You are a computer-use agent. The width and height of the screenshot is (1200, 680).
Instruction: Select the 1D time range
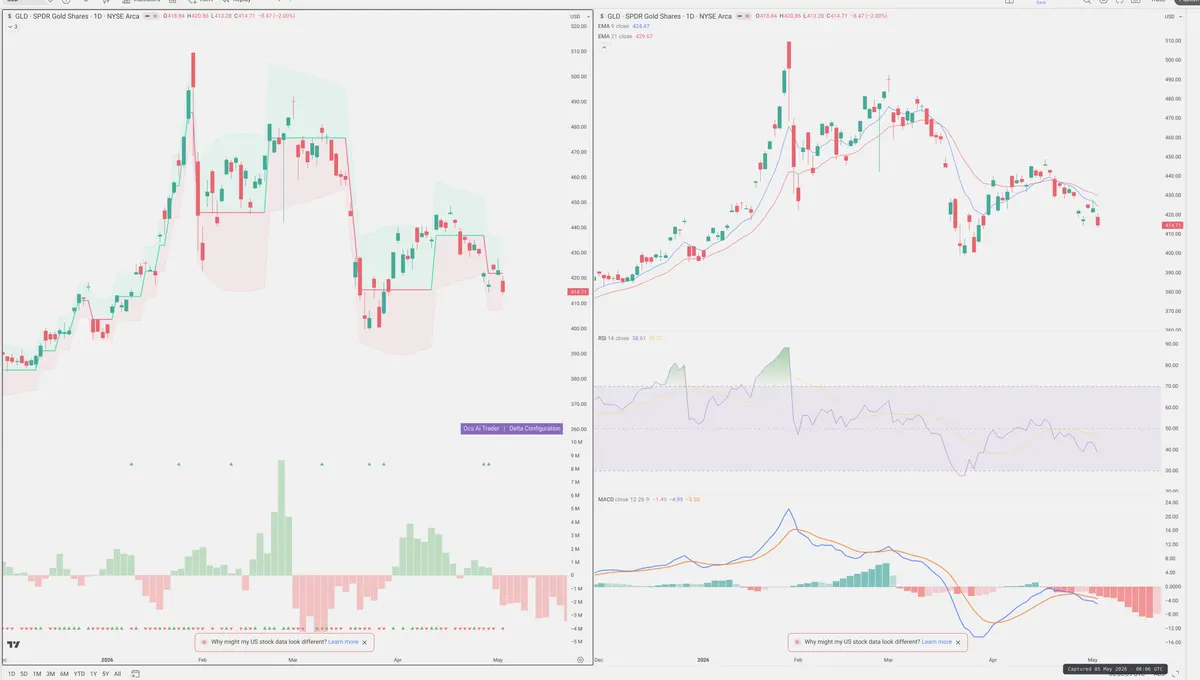[10, 674]
